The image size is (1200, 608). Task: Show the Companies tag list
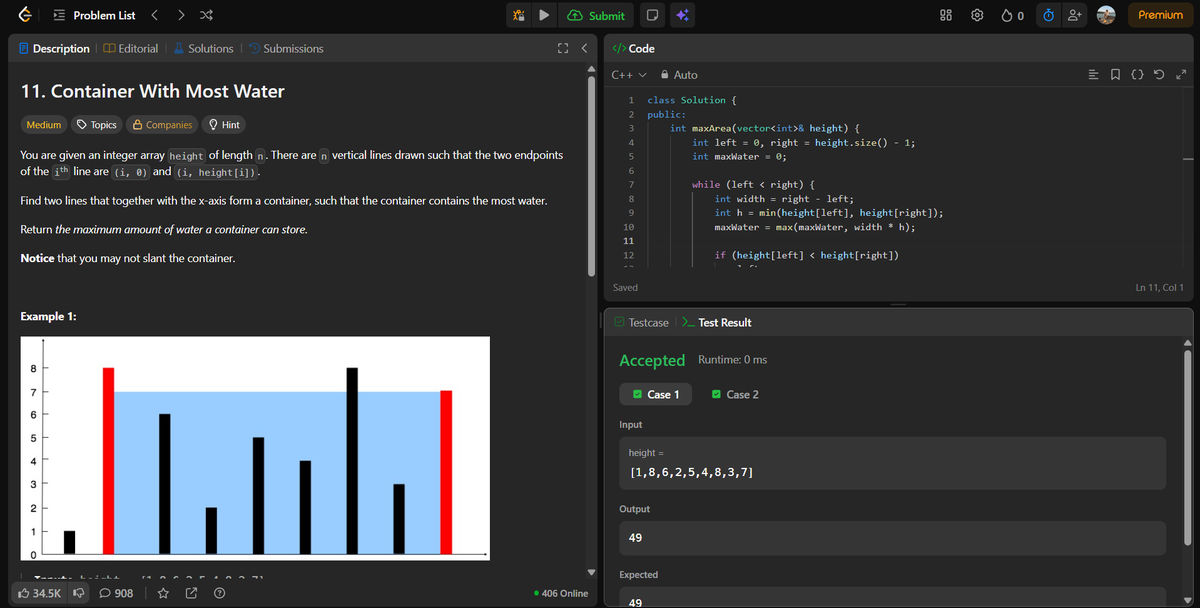click(x=162, y=125)
